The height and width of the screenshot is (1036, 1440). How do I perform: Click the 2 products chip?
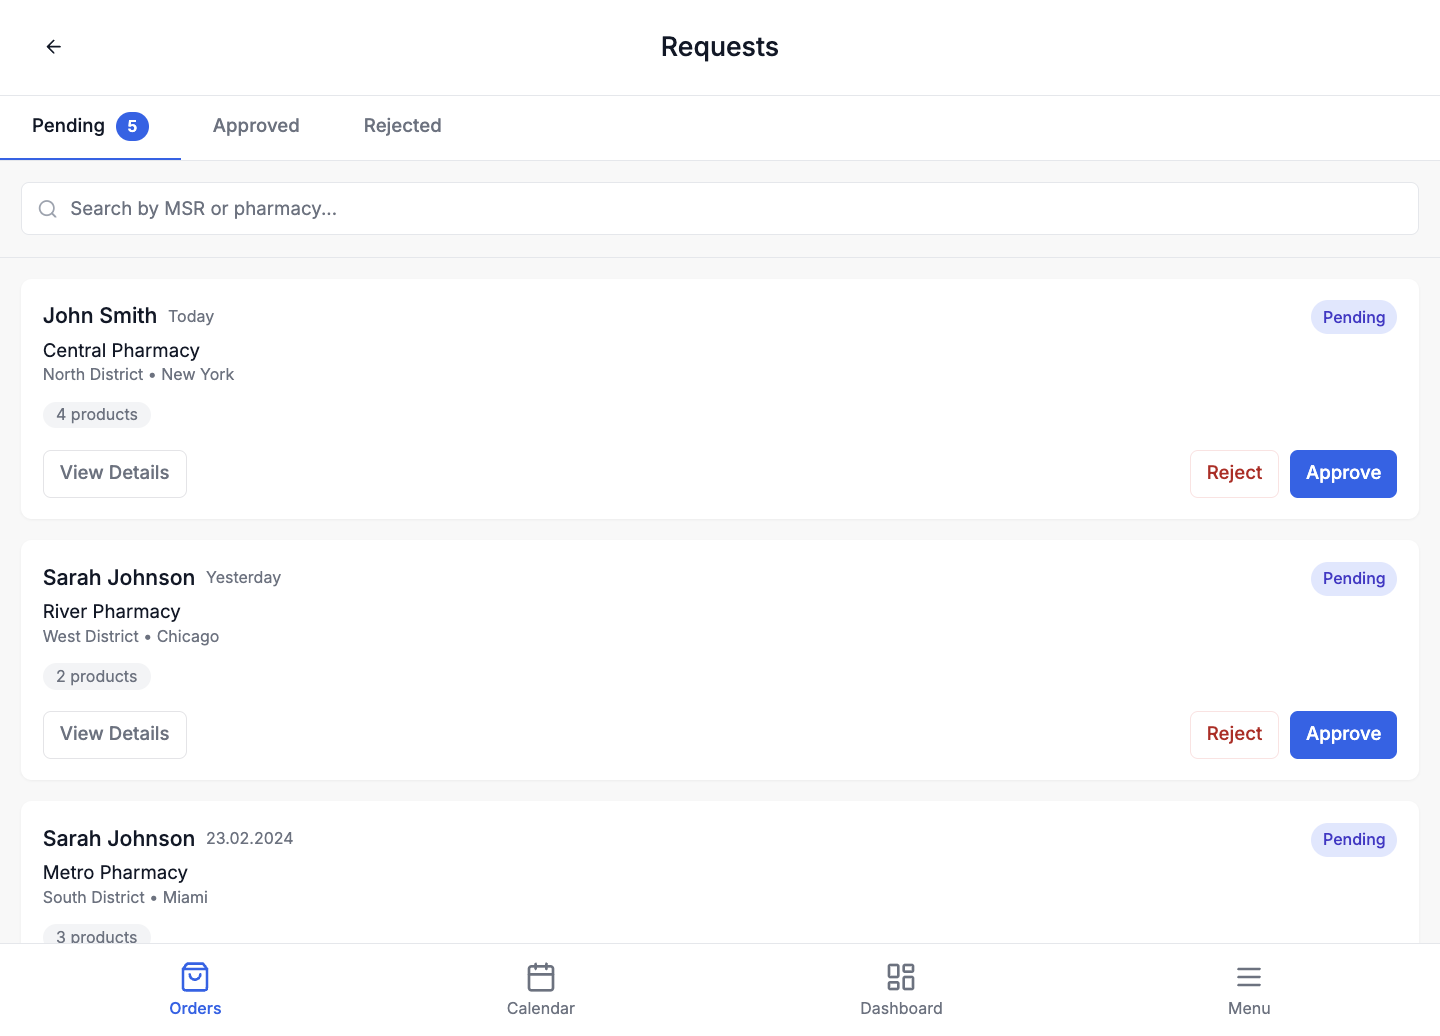pos(97,677)
